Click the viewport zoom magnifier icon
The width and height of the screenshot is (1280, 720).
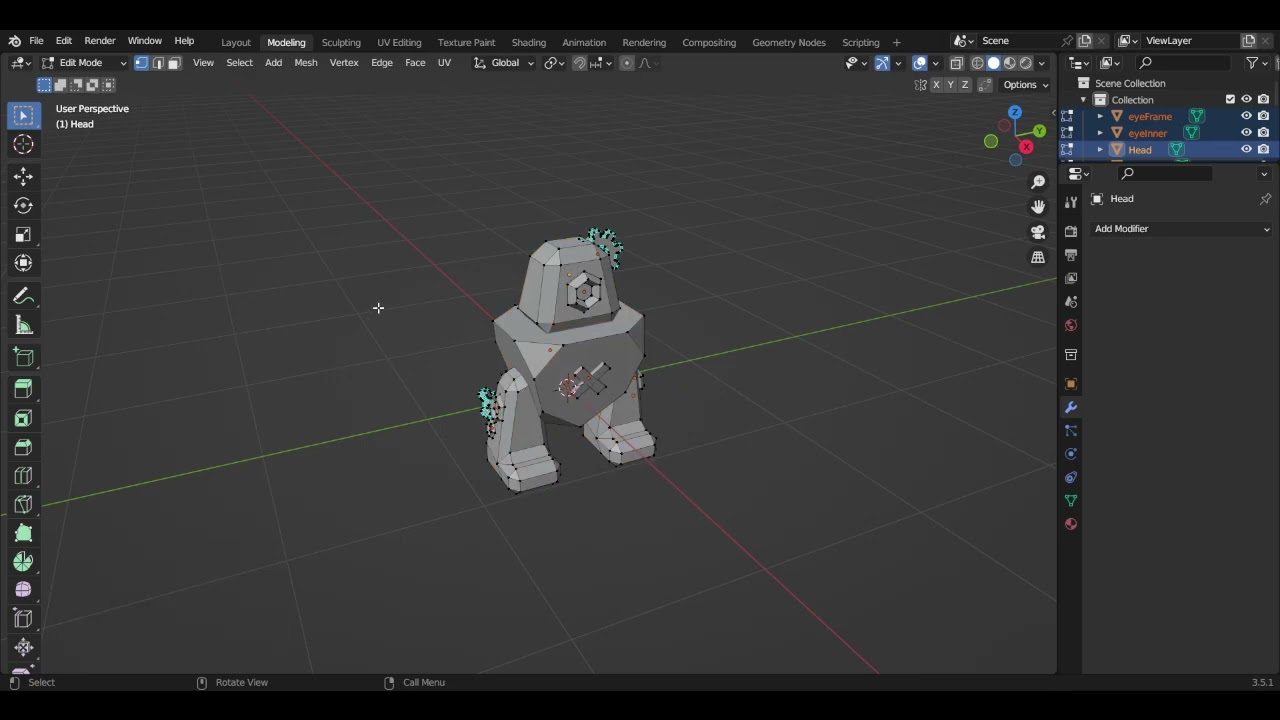pos(1038,182)
